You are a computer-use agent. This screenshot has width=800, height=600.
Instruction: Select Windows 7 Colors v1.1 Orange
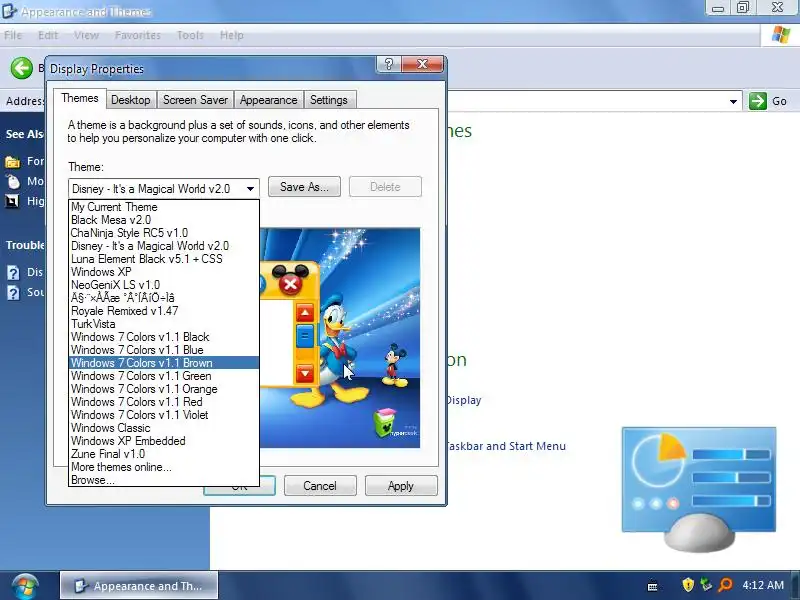tap(164, 389)
